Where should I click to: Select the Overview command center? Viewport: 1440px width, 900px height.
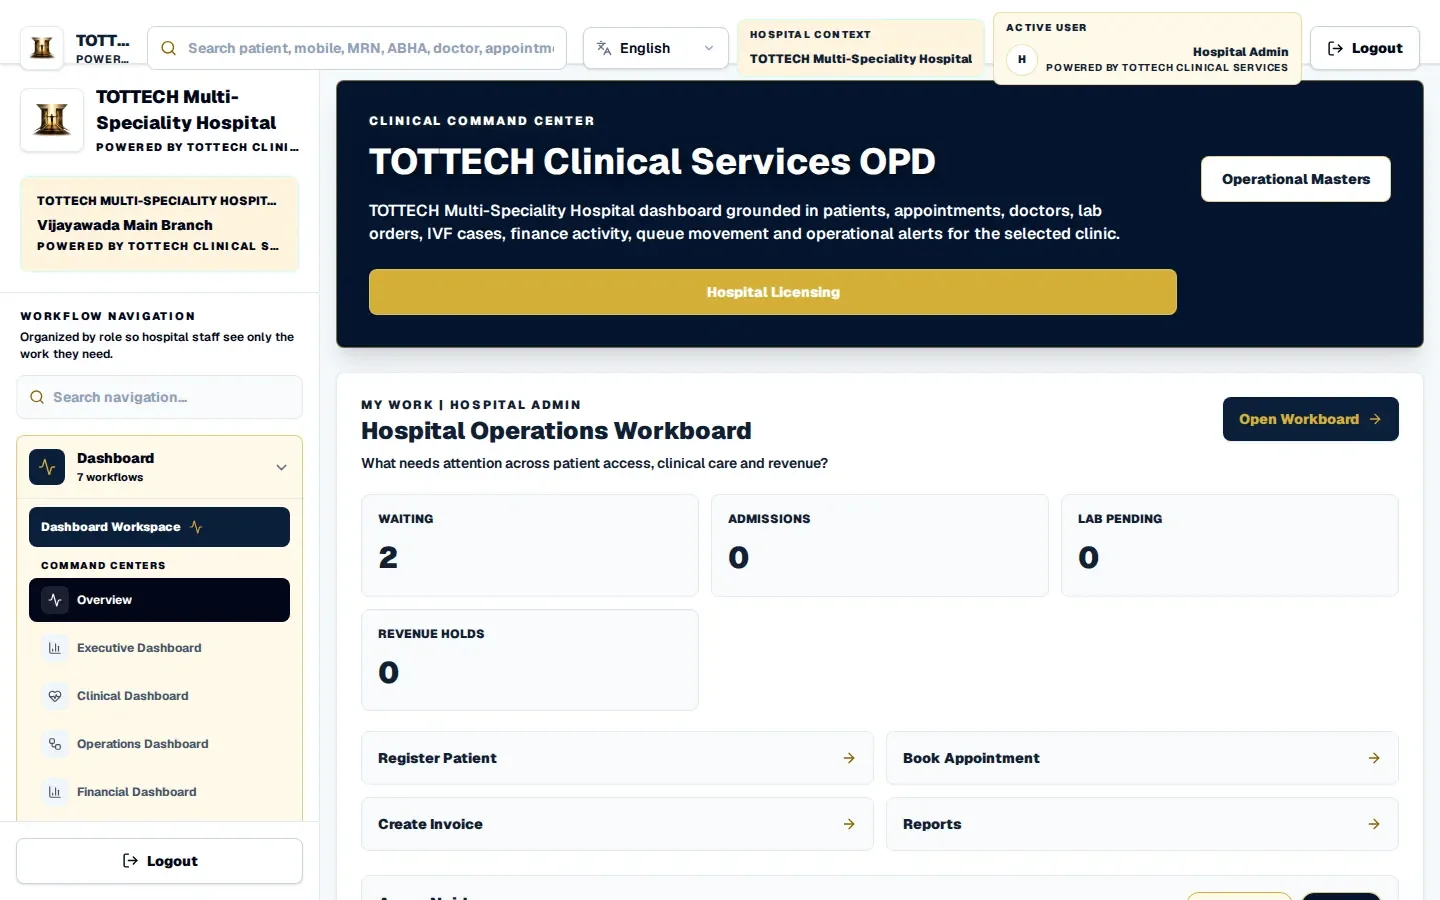point(159,600)
